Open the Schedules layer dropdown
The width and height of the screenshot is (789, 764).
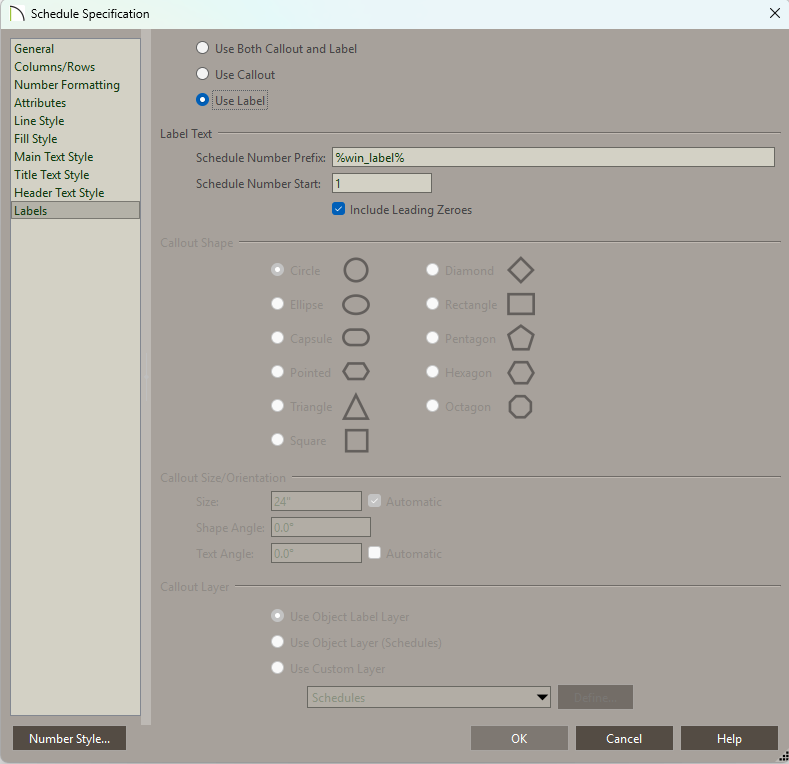429,697
